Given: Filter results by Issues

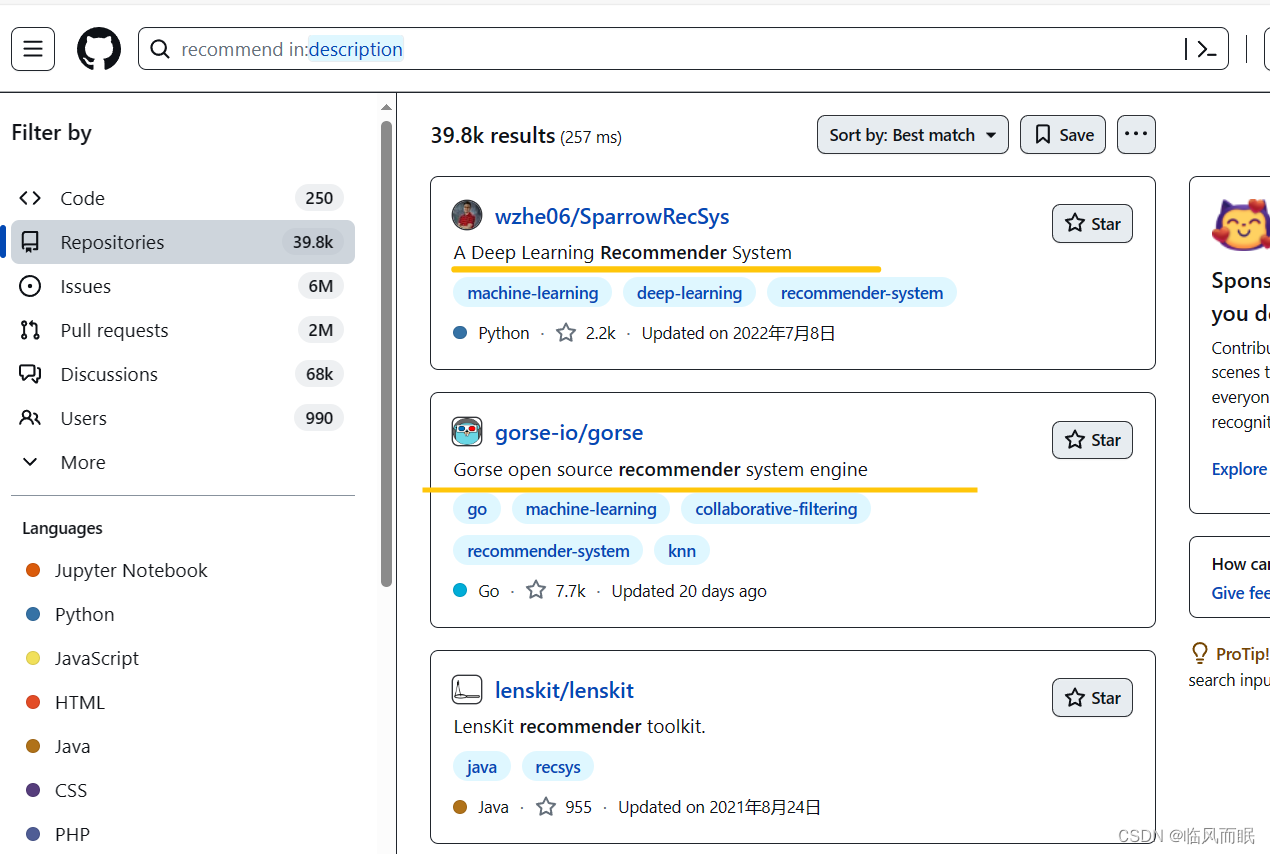Looking at the screenshot, I should point(182,286).
